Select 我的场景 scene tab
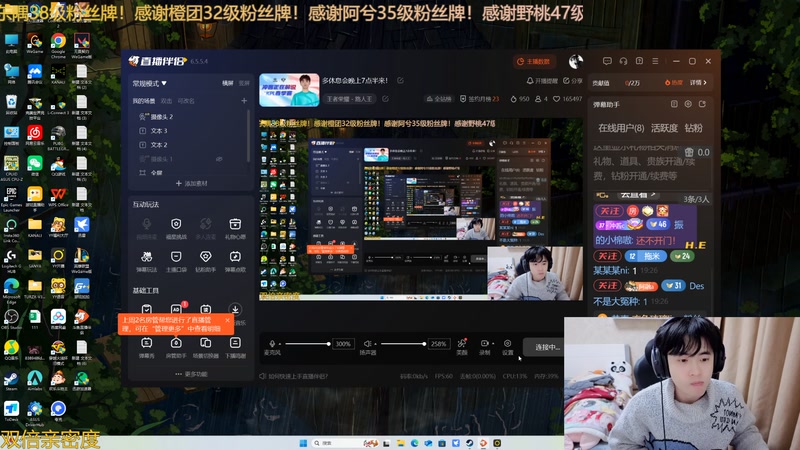The image size is (800, 450). (144, 101)
